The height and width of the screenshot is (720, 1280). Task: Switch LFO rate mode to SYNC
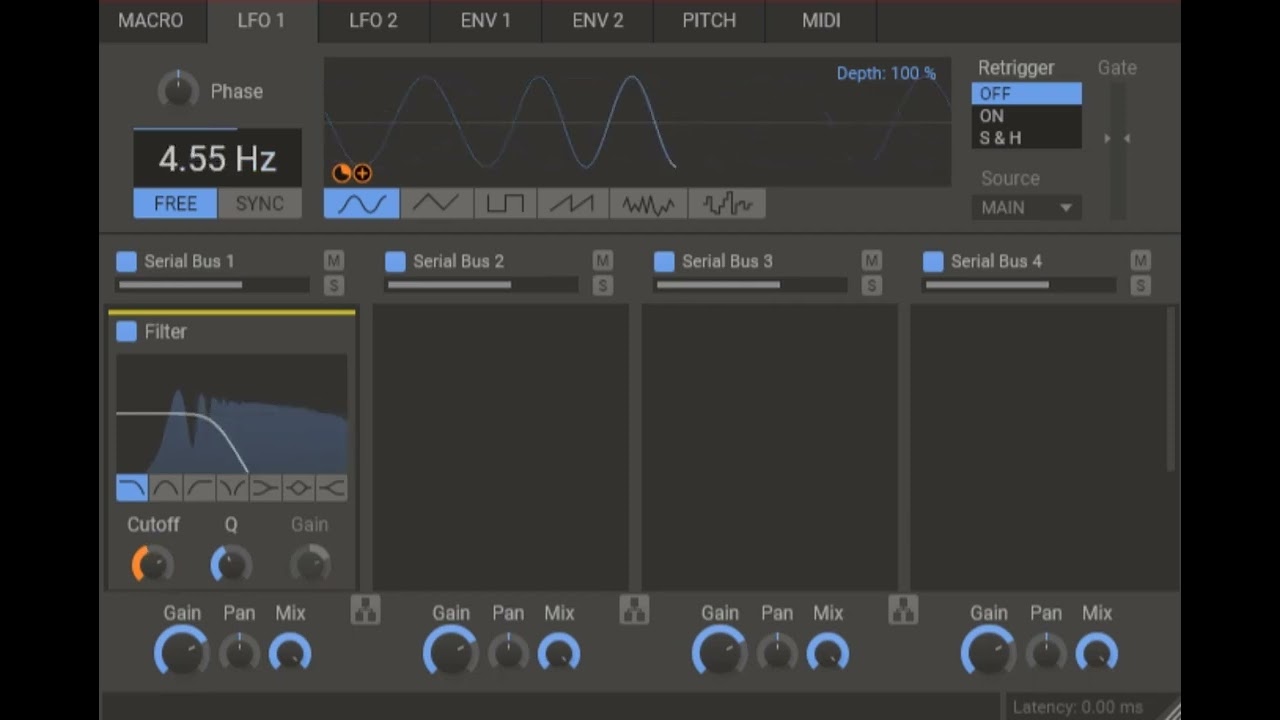coord(260,204)
